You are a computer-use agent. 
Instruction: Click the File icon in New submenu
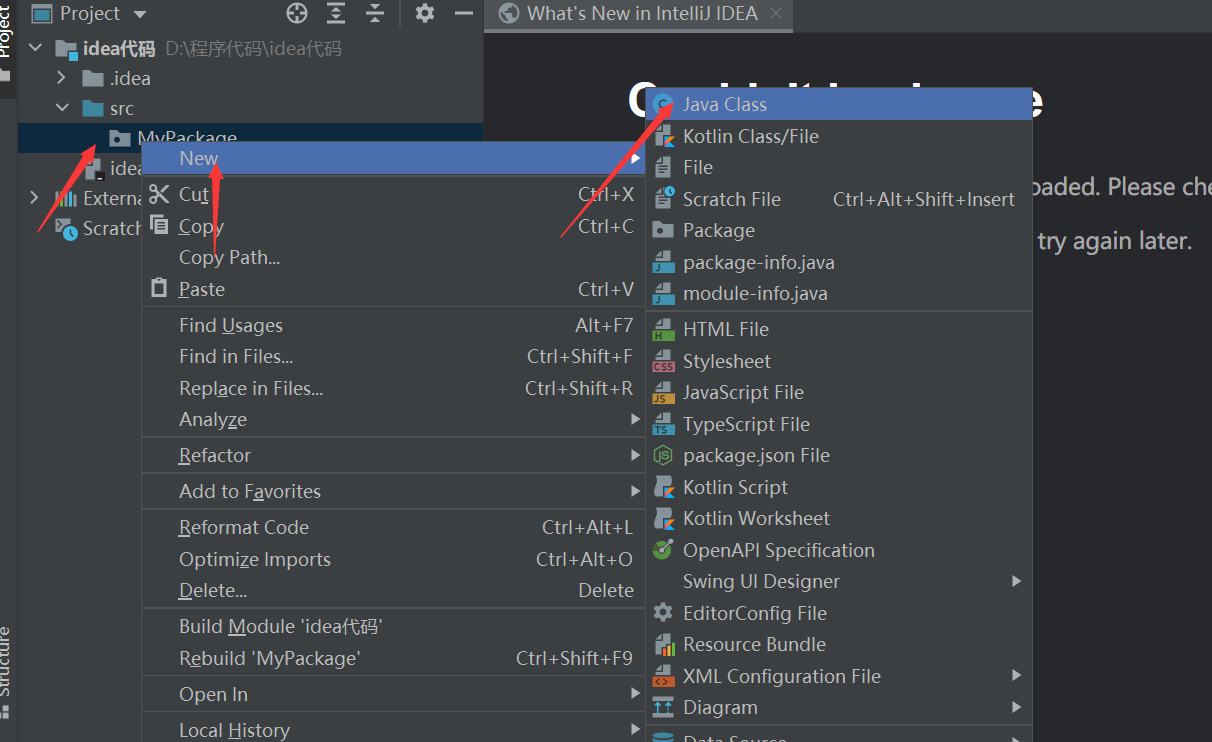coord(663,167)
